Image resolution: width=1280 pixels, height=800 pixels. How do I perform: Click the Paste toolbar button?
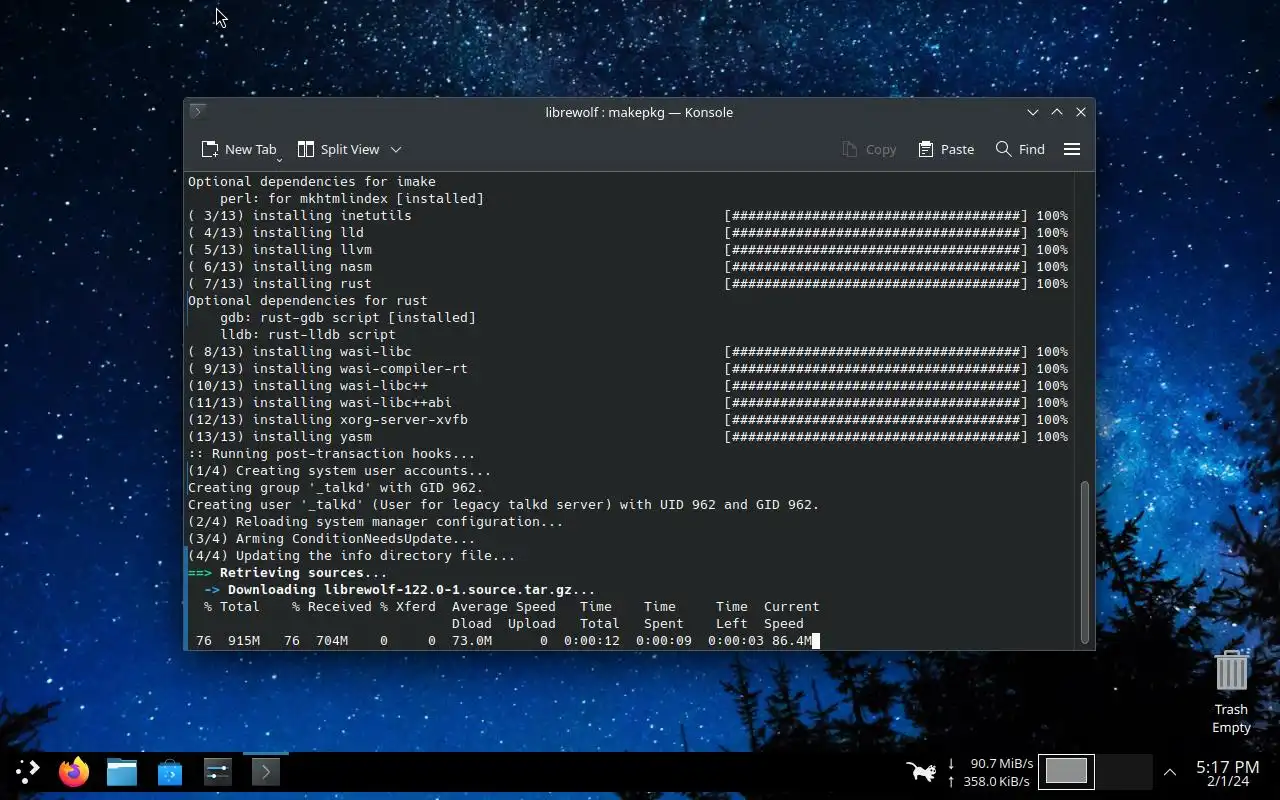coord(946,149)
